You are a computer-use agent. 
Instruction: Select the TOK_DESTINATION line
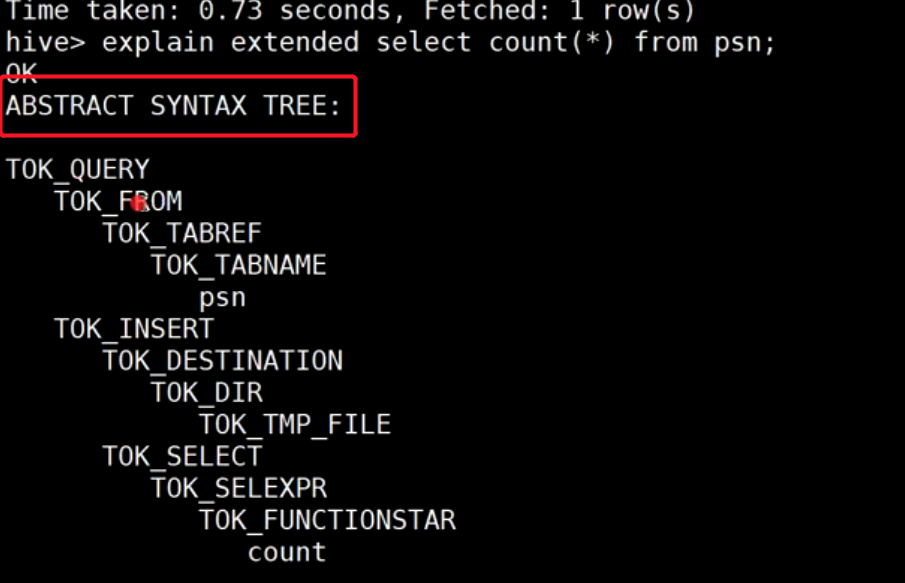pyautogui.click(x=223, y=361)
